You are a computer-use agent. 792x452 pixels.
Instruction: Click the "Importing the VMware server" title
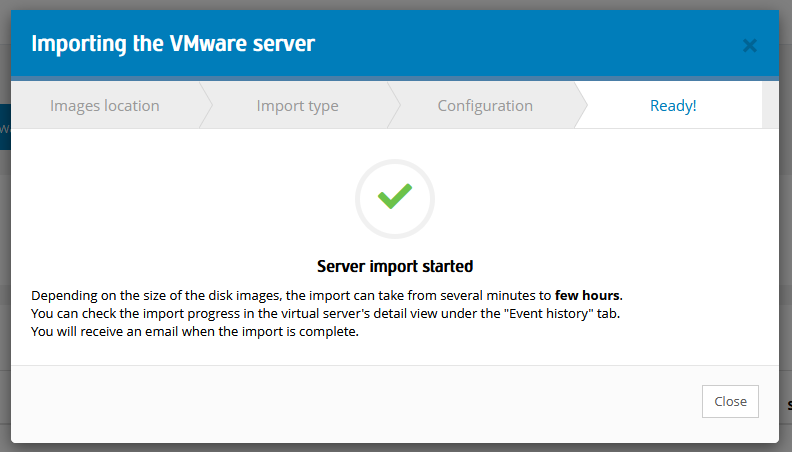tap(173, 44)
